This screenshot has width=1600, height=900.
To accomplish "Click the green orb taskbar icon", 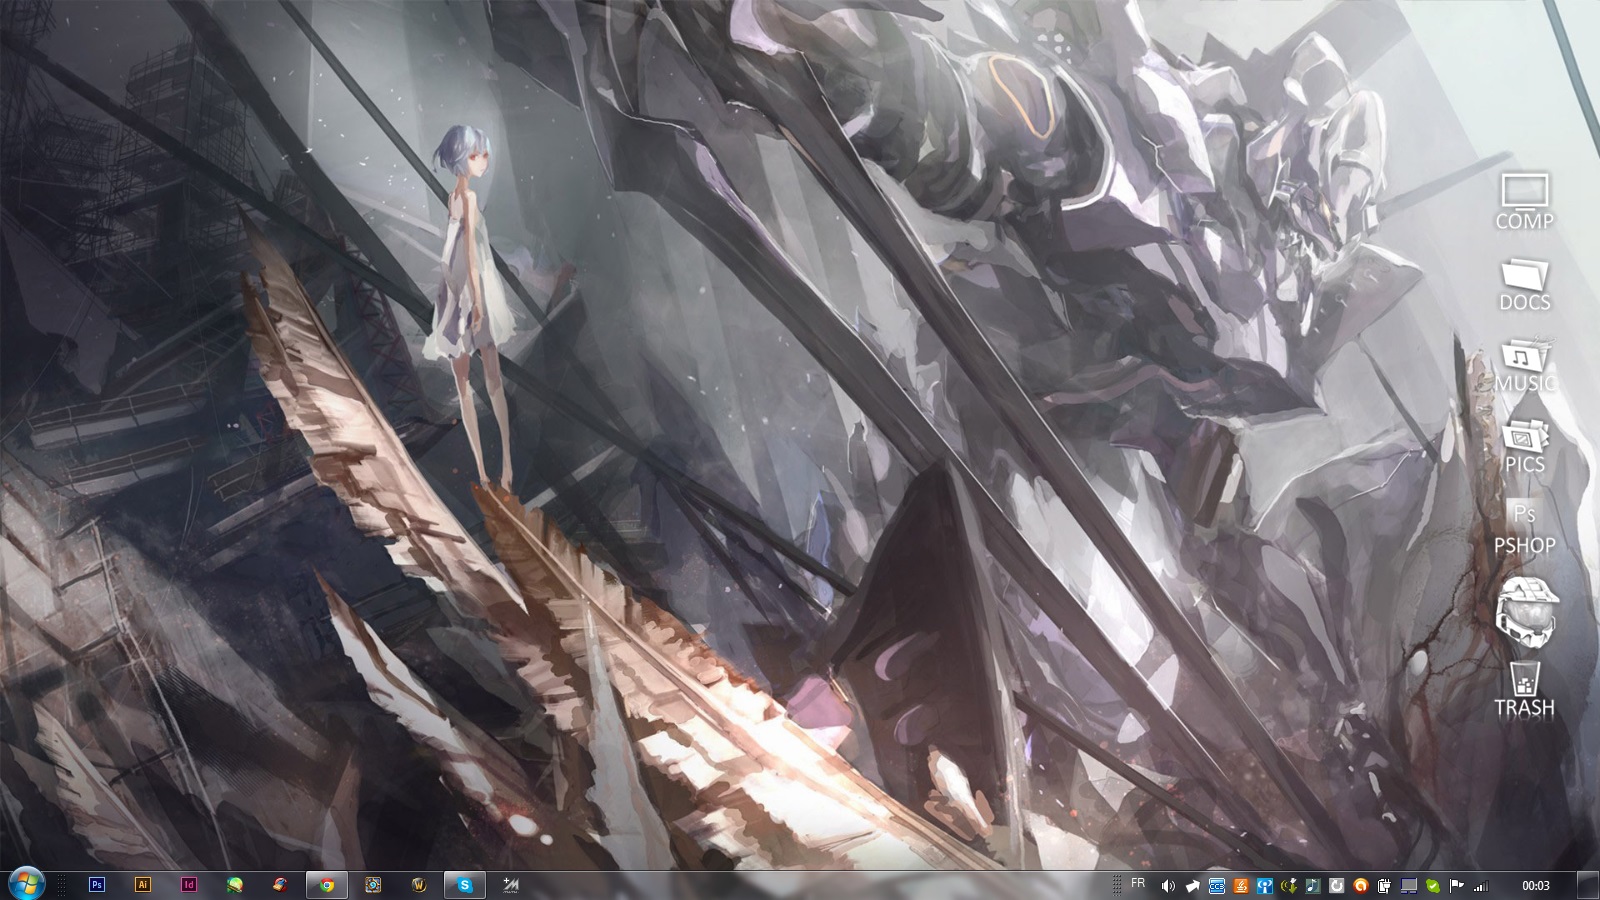I will [235, 885].
